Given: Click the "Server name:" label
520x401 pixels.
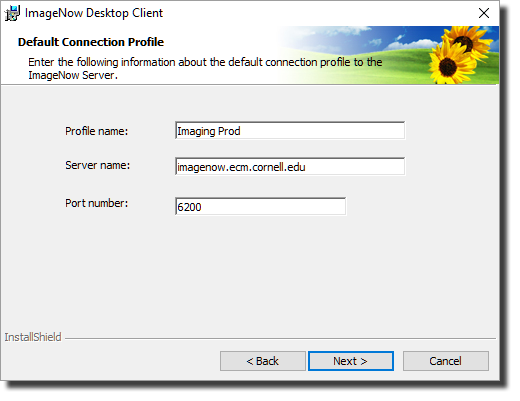Looking at the screenshot, I should (97, 165).
